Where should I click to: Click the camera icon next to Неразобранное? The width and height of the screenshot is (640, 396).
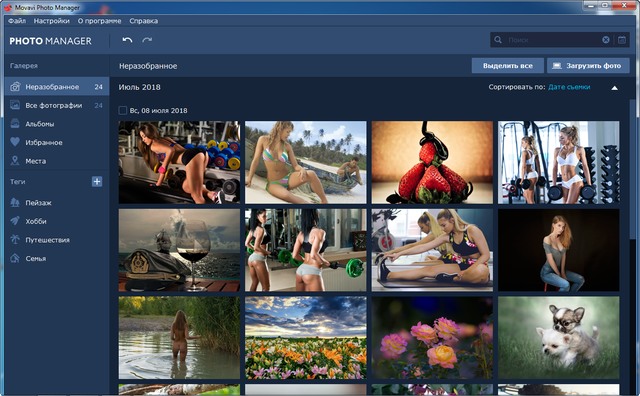pyautogui.click(x=15, y=87)
